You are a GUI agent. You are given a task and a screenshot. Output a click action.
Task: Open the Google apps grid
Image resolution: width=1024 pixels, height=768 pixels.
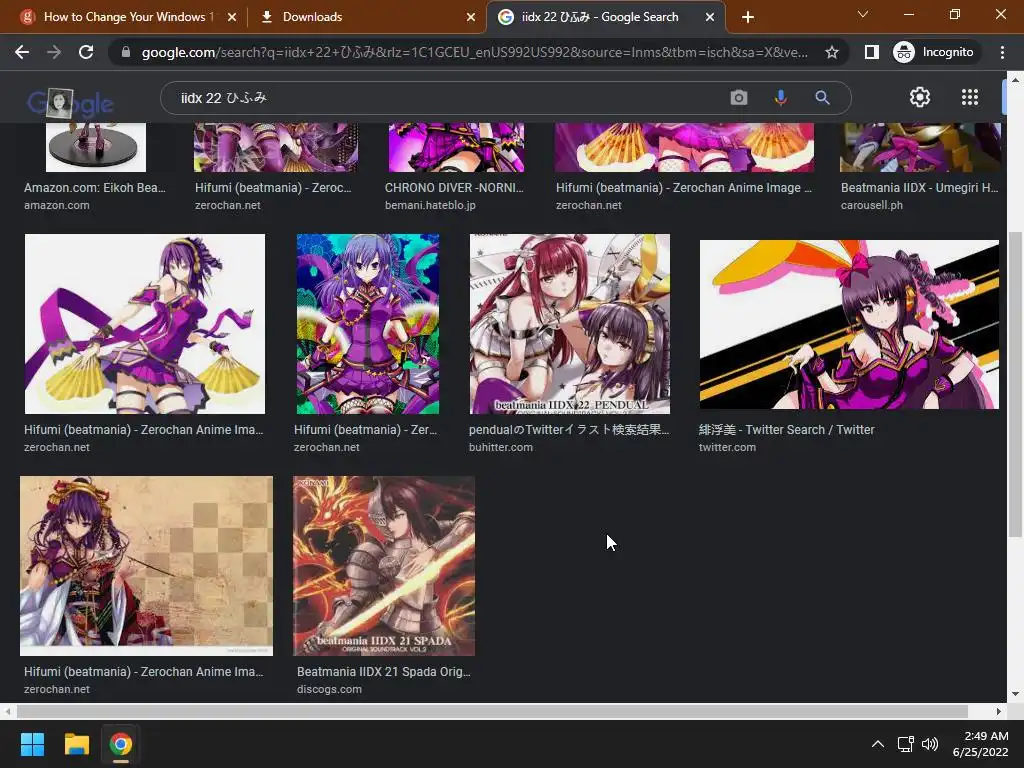pos(970,97)
